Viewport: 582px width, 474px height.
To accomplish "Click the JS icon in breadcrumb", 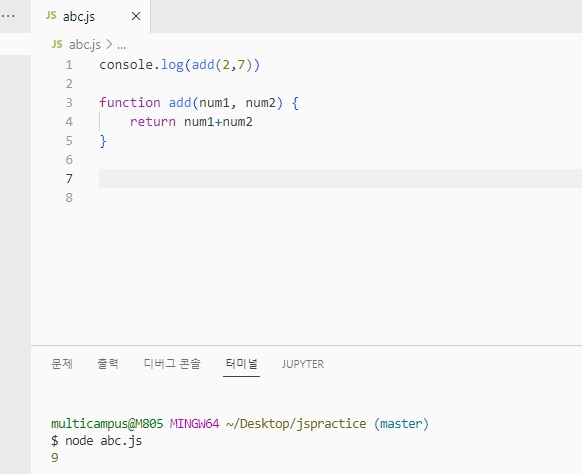I will [57, 44].
